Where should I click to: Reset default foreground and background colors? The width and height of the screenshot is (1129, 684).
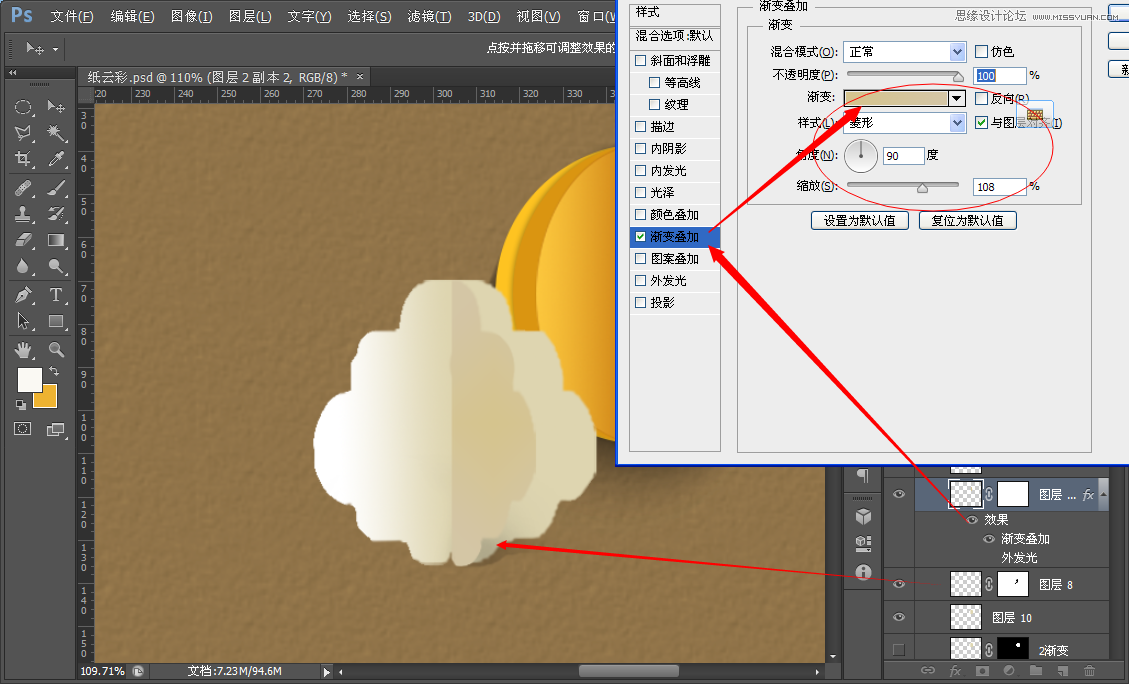(21, 405)
